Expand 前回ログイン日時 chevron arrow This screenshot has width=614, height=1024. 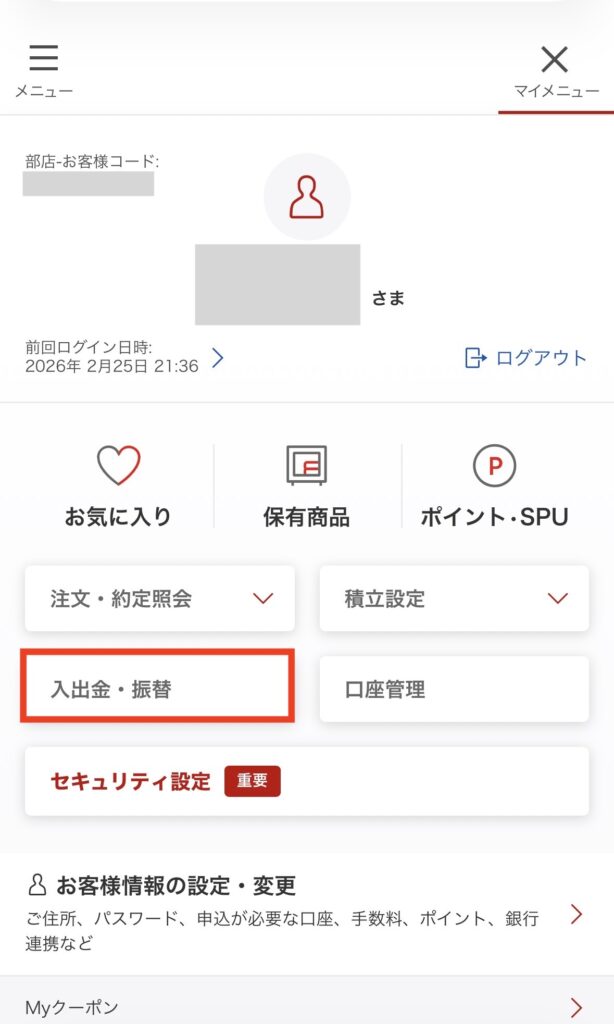[x=218, y=358]
